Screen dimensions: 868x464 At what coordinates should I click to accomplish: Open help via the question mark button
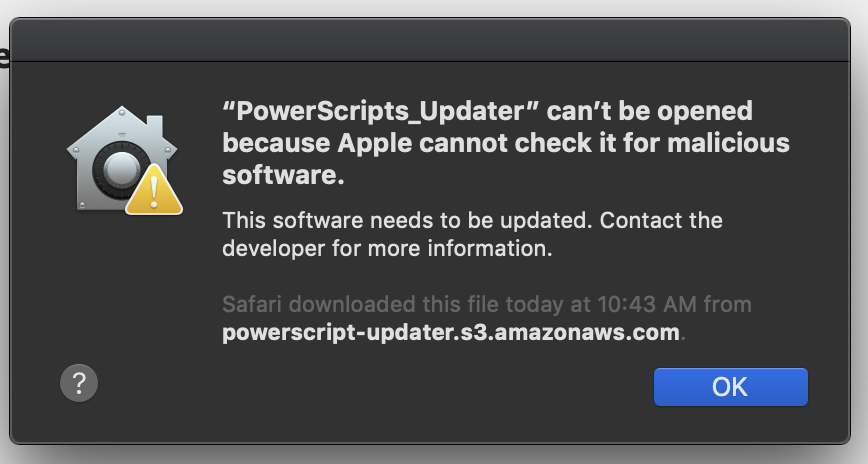pos(79,383)
